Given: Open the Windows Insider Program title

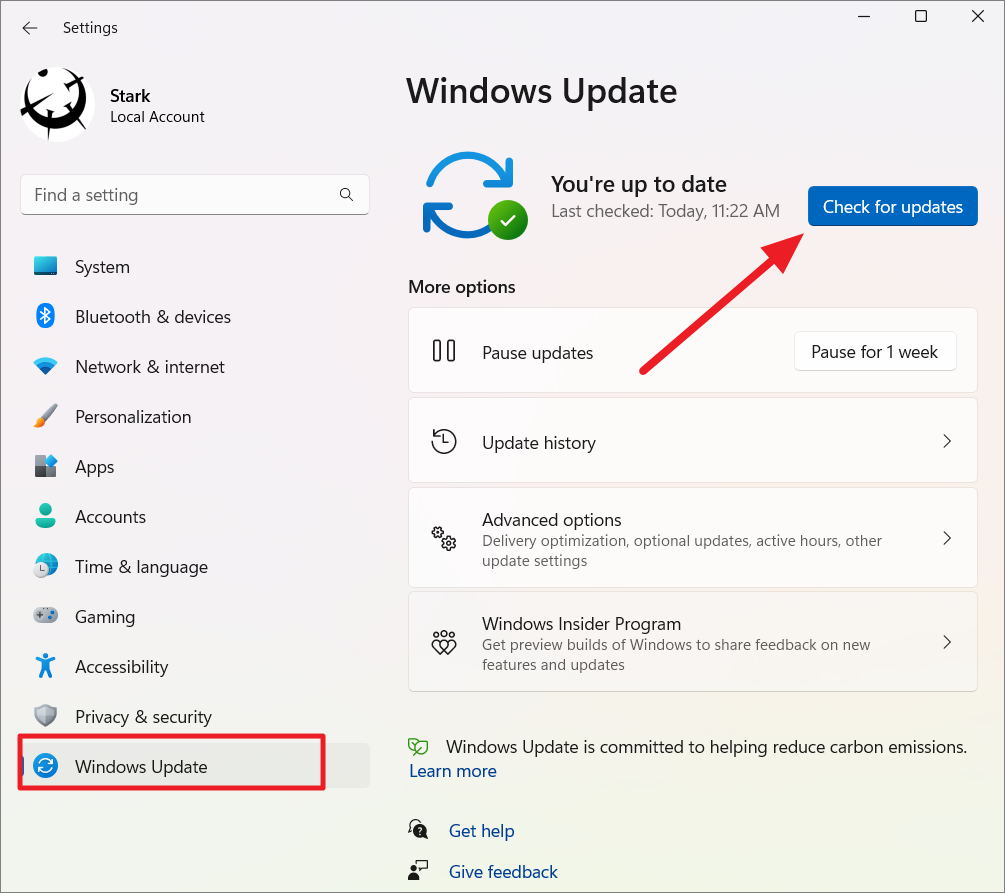Looking at the screenshot, I should point(581,624).
